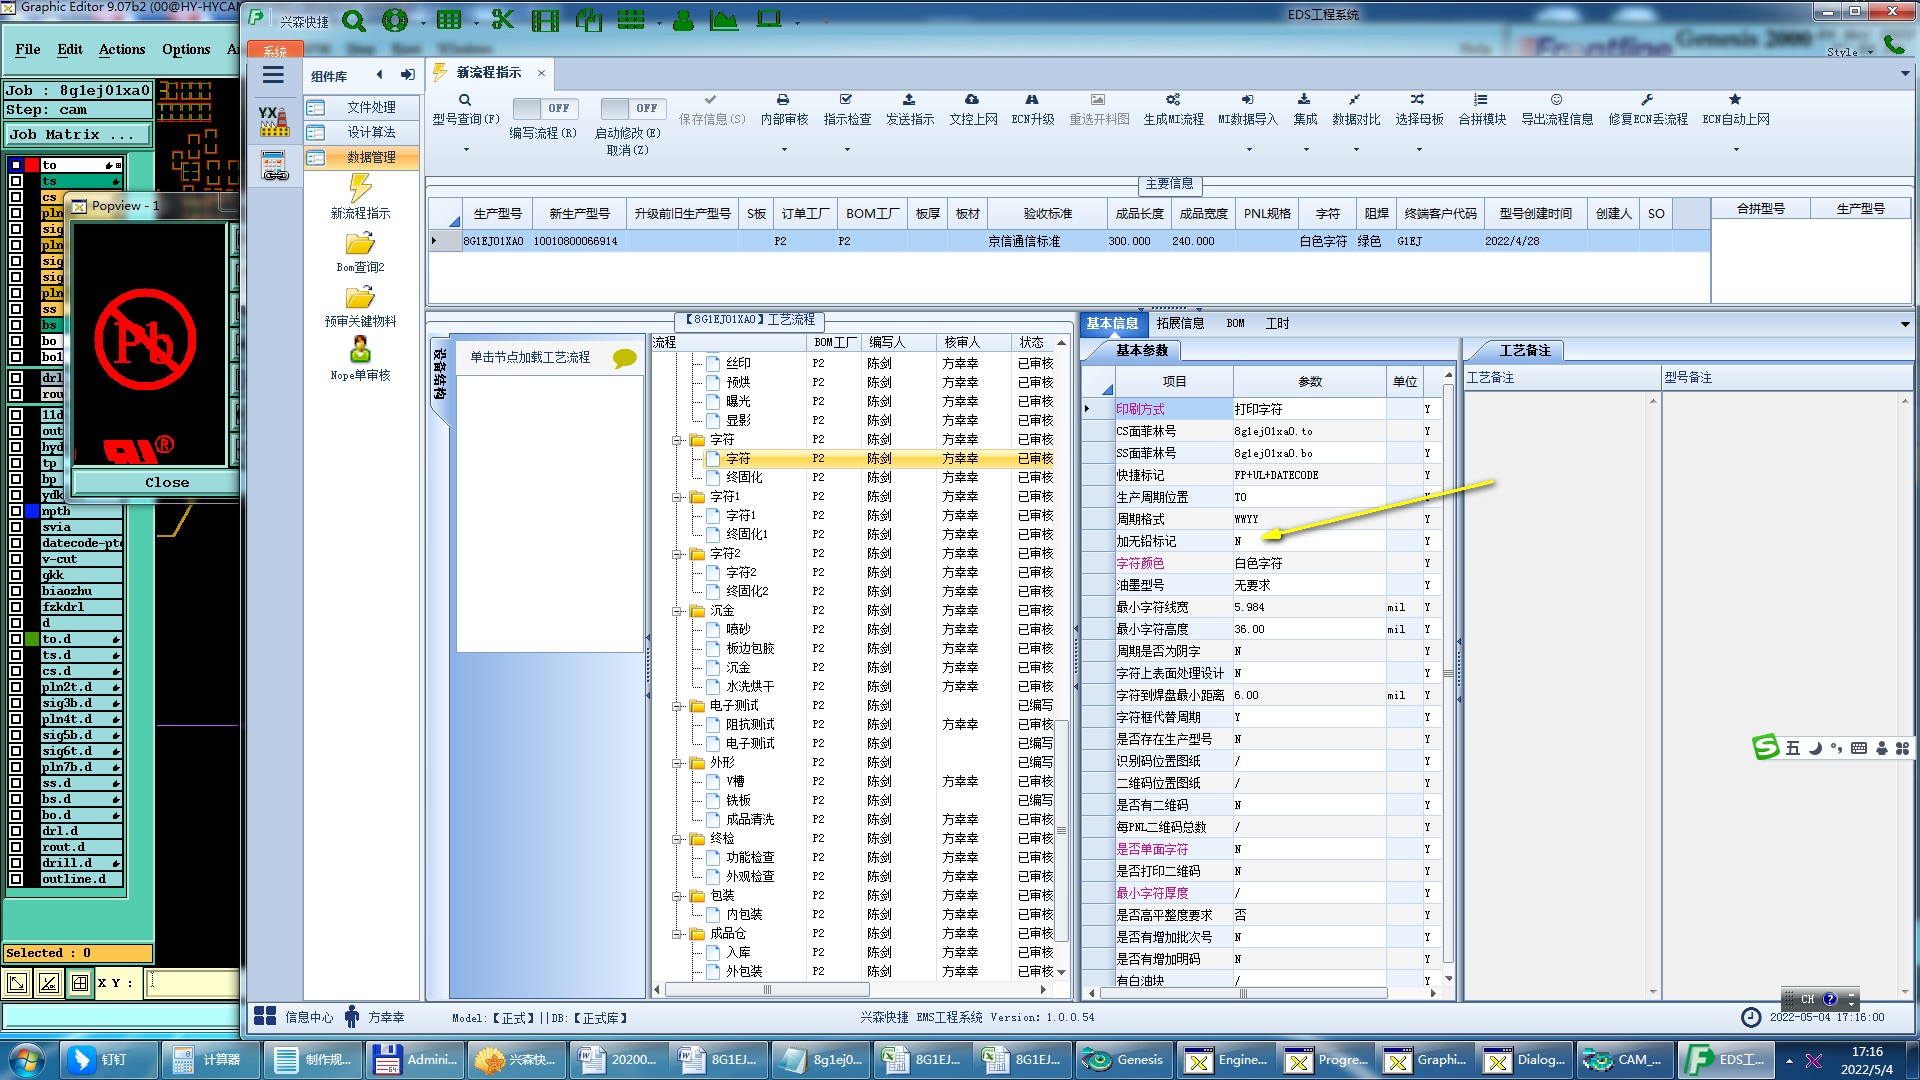The width and height of the screenshot is (1920, 1080).
Task: Open dropdown arrow under 内部审核
Action: (x=784, y=150)
